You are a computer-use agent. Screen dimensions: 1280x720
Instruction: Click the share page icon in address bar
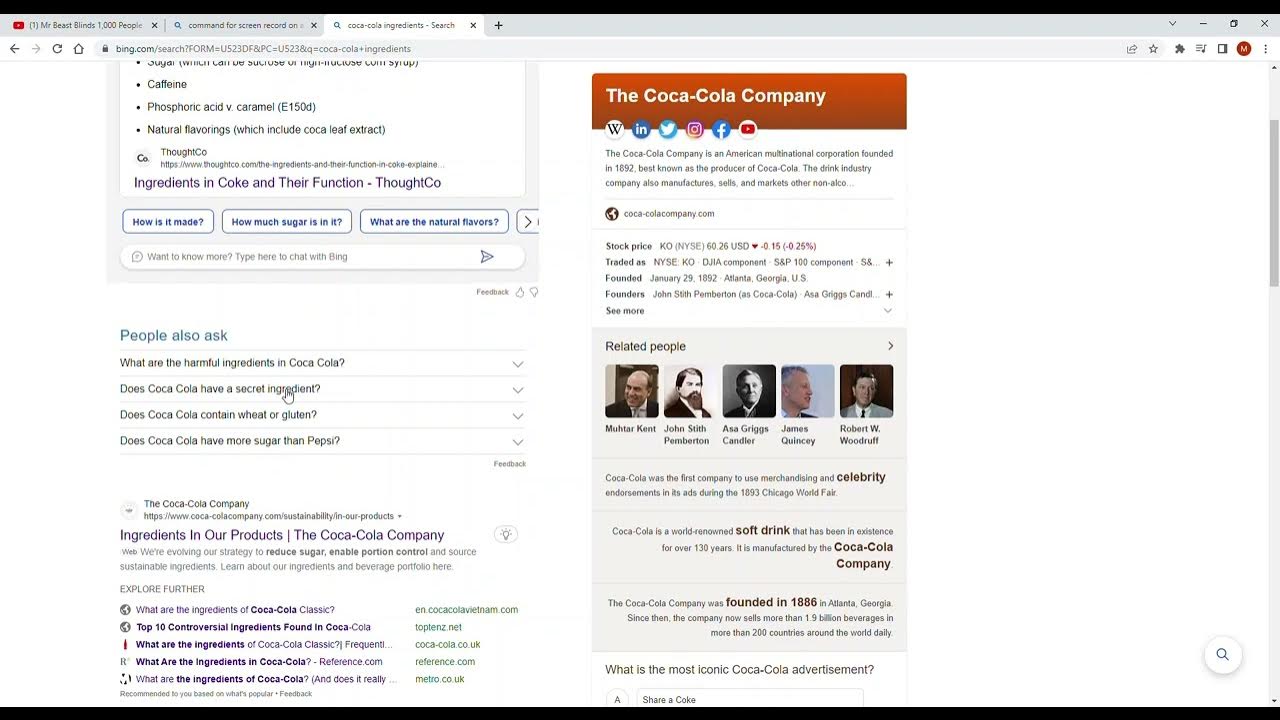tap(1132, 48)
